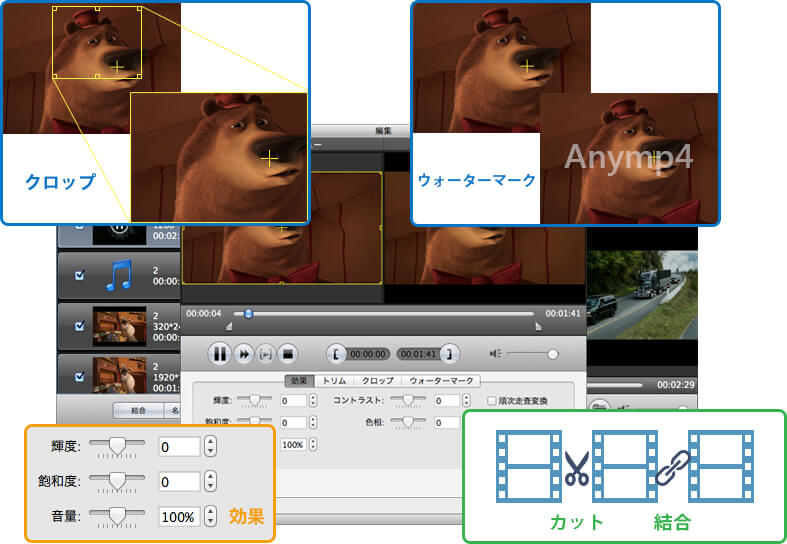Enable the 順次走査変換 checkbox
This screenshot has height=544, width=787.
point(492,401)
